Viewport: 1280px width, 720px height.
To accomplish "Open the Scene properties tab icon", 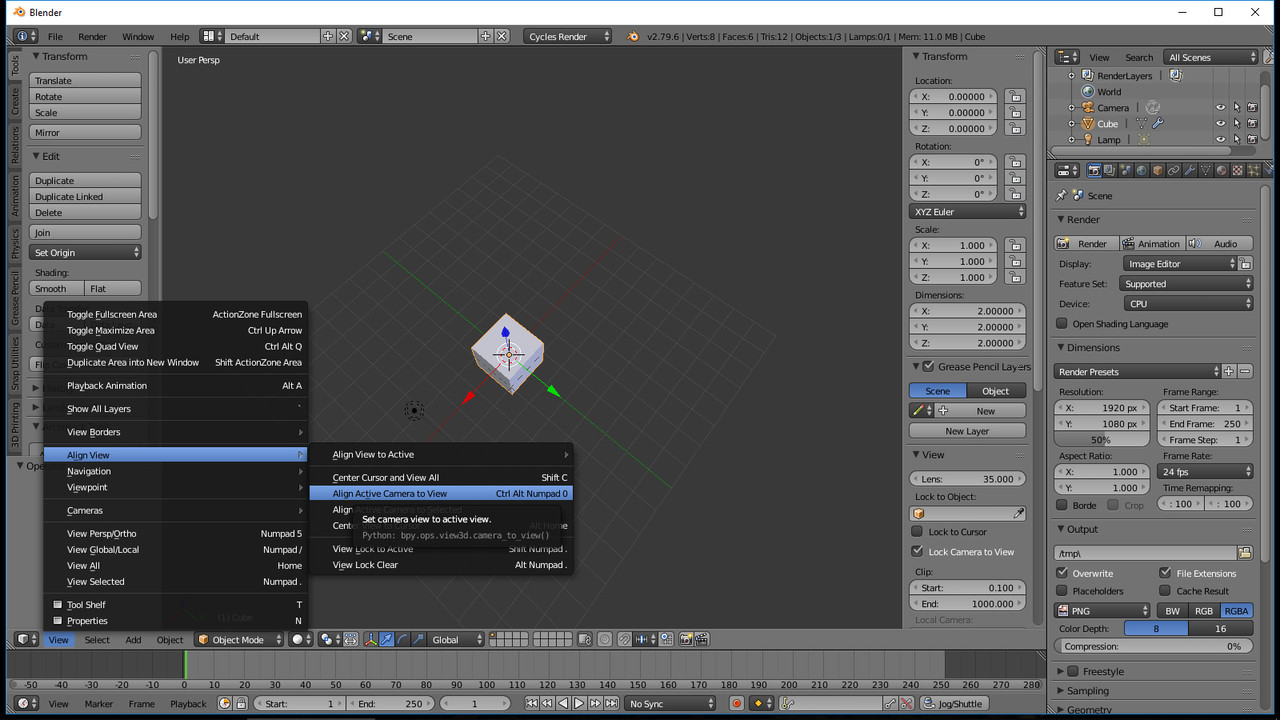I will click(x=1125, y=171).
